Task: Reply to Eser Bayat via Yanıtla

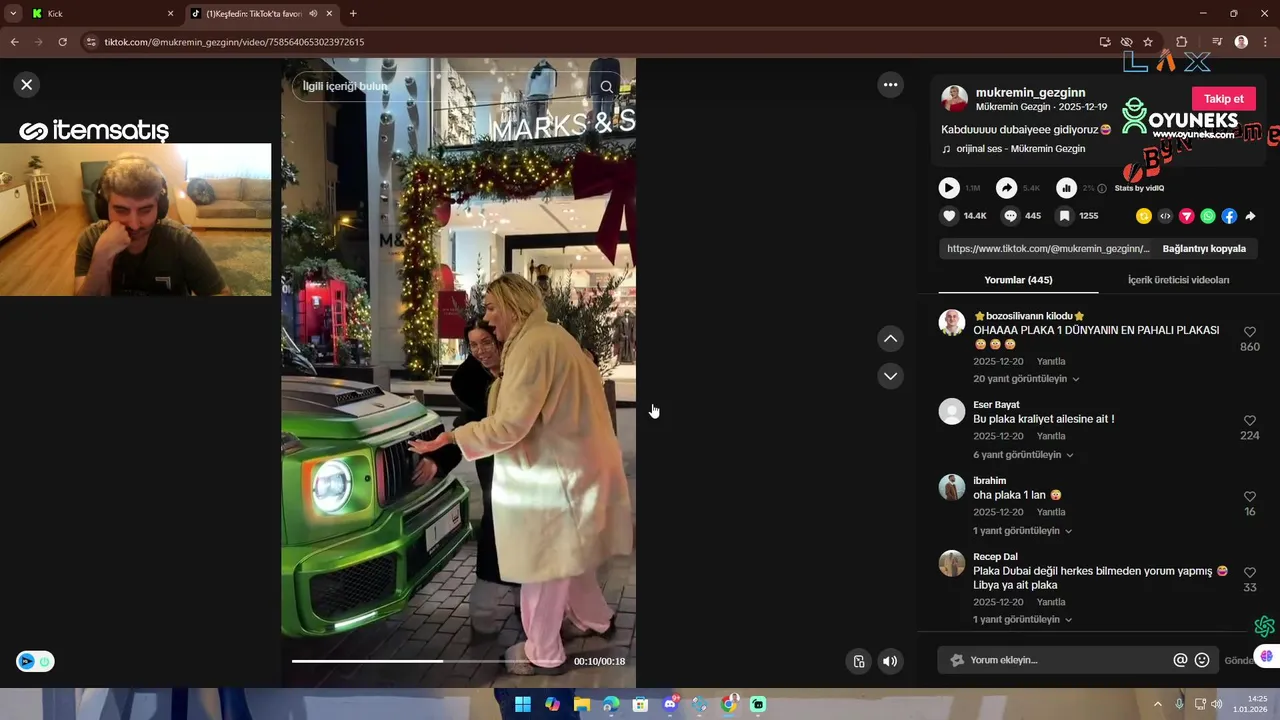Action: 1051,437
